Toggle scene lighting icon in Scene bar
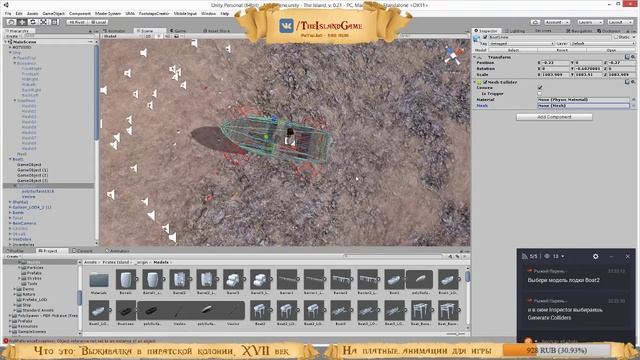The image size is (640, 360). pyautogui.click(x=159, y=36)
